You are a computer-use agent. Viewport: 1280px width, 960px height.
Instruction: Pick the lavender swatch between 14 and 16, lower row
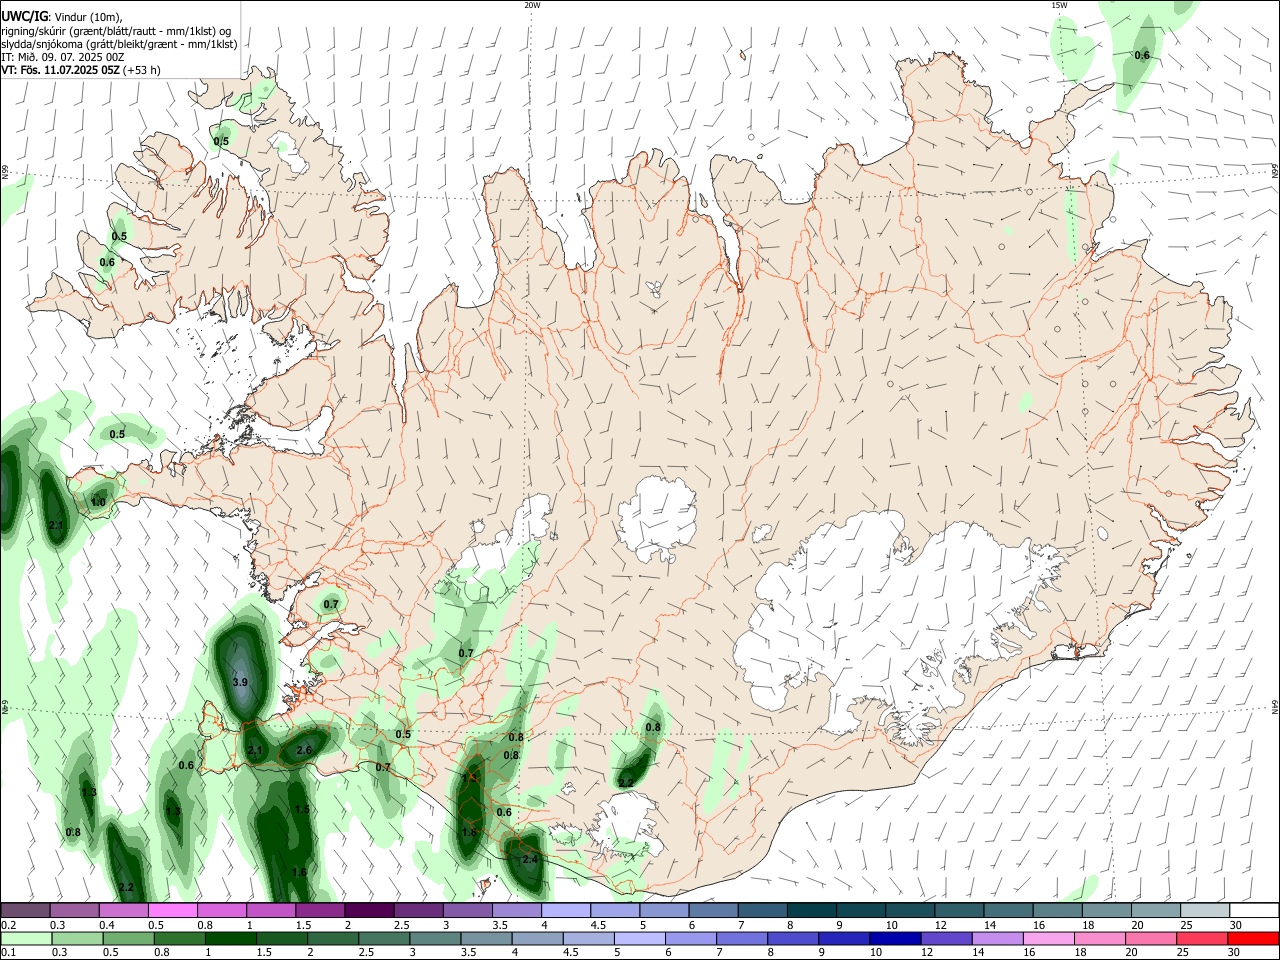[997, 938]
